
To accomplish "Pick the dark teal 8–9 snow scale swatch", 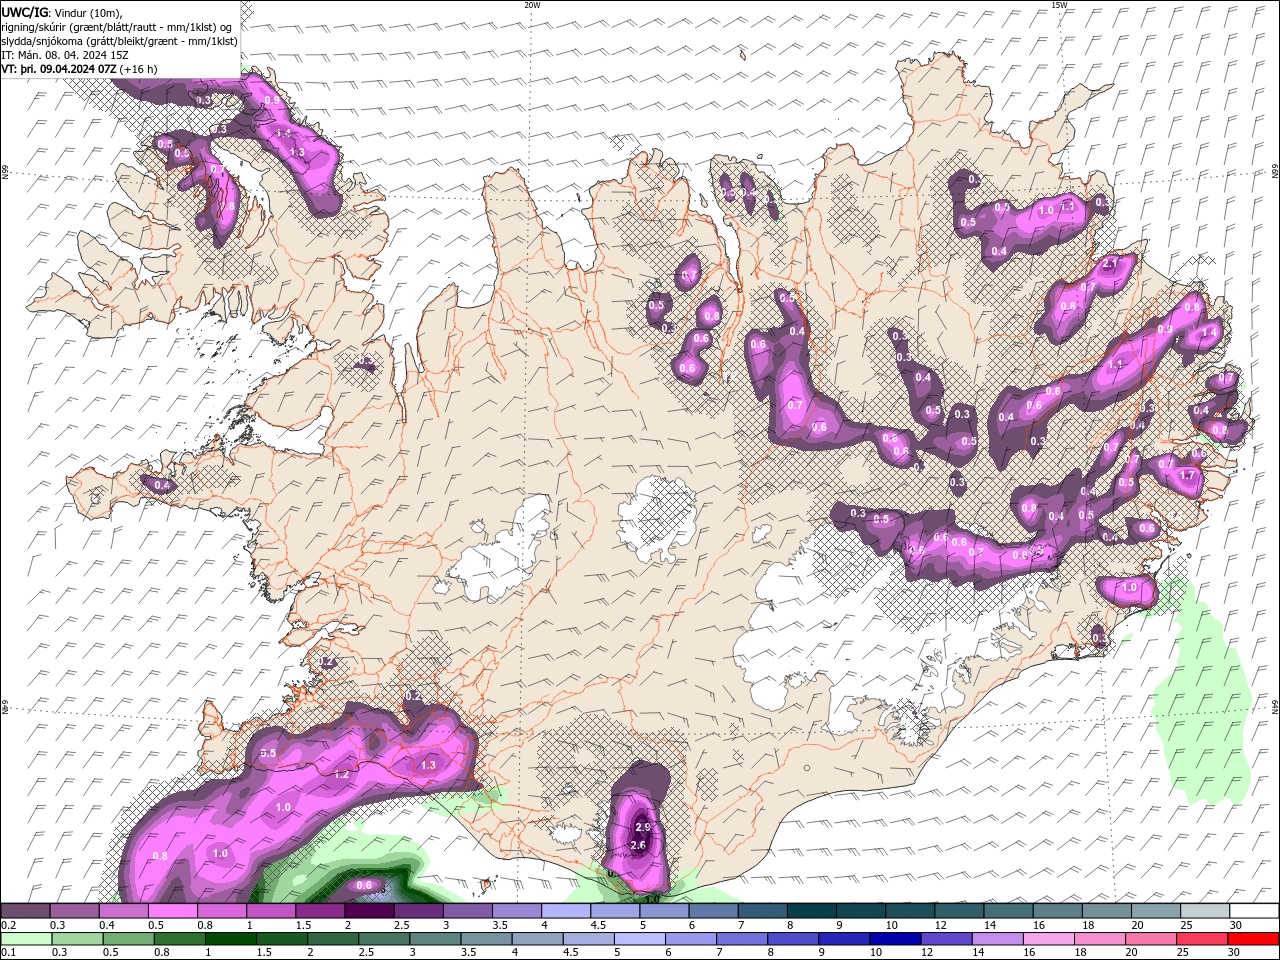I will [x=811, y=911].
